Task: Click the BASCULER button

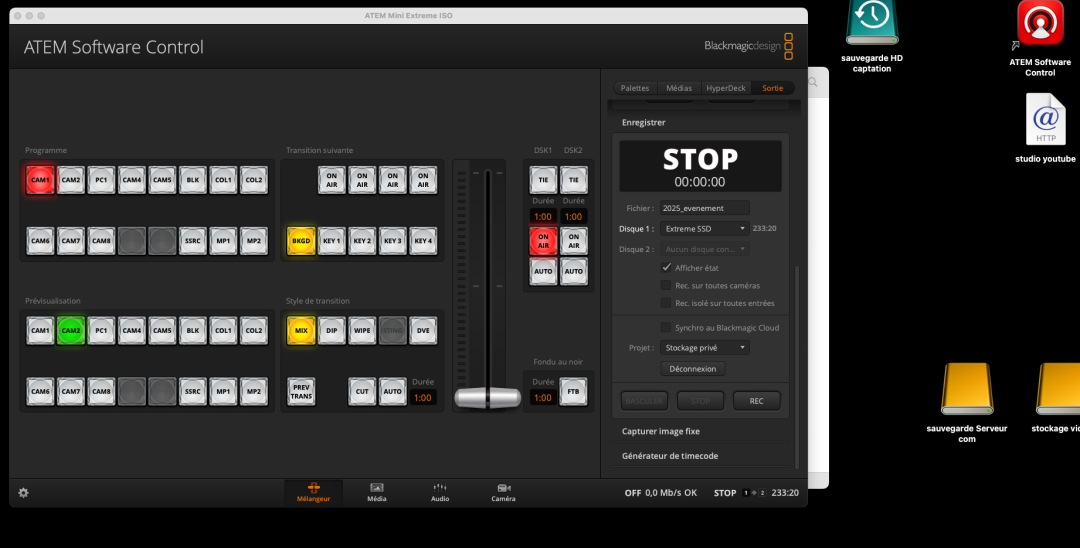Action: (x=644, y=401)
